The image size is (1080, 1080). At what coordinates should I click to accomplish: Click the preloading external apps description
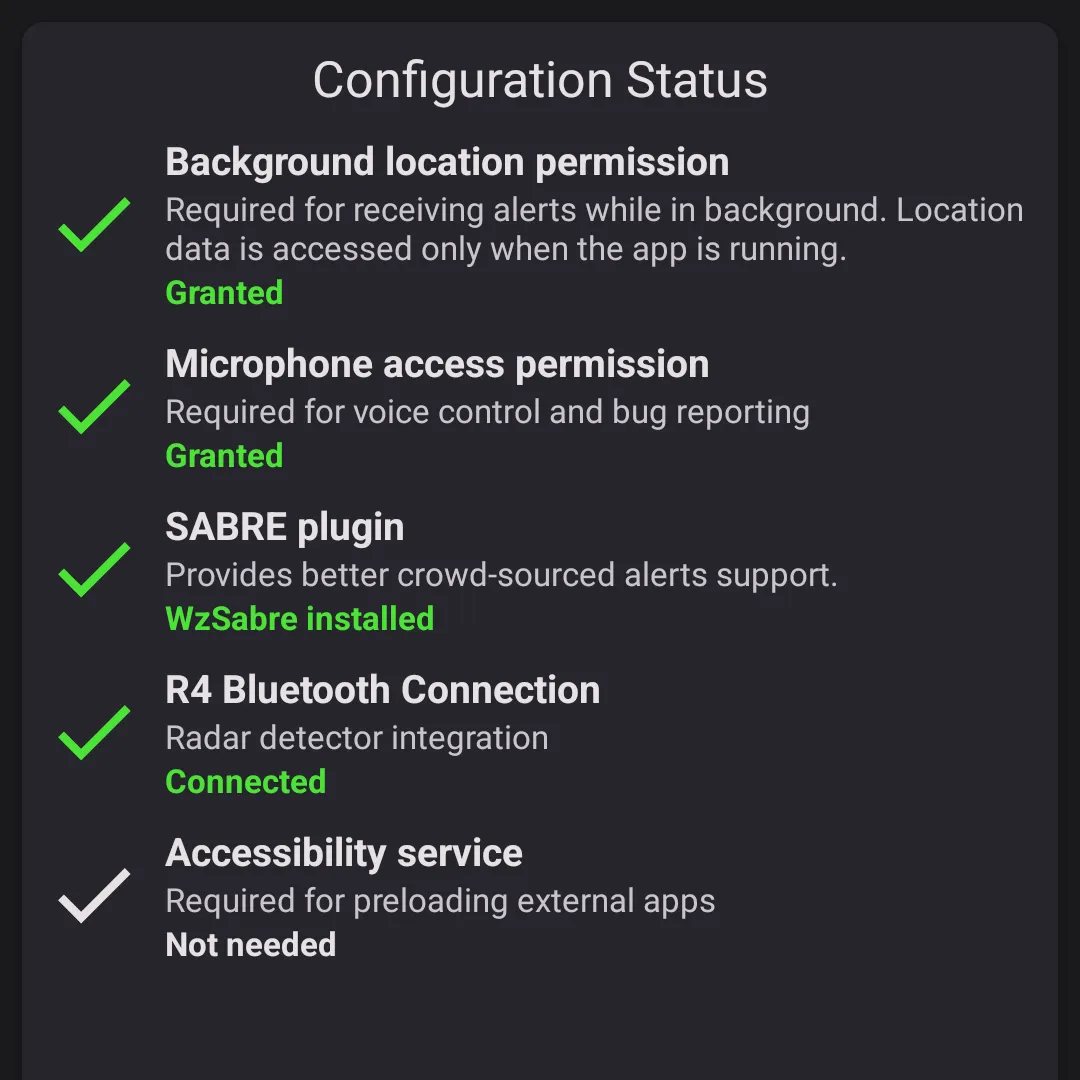point(440,901)
